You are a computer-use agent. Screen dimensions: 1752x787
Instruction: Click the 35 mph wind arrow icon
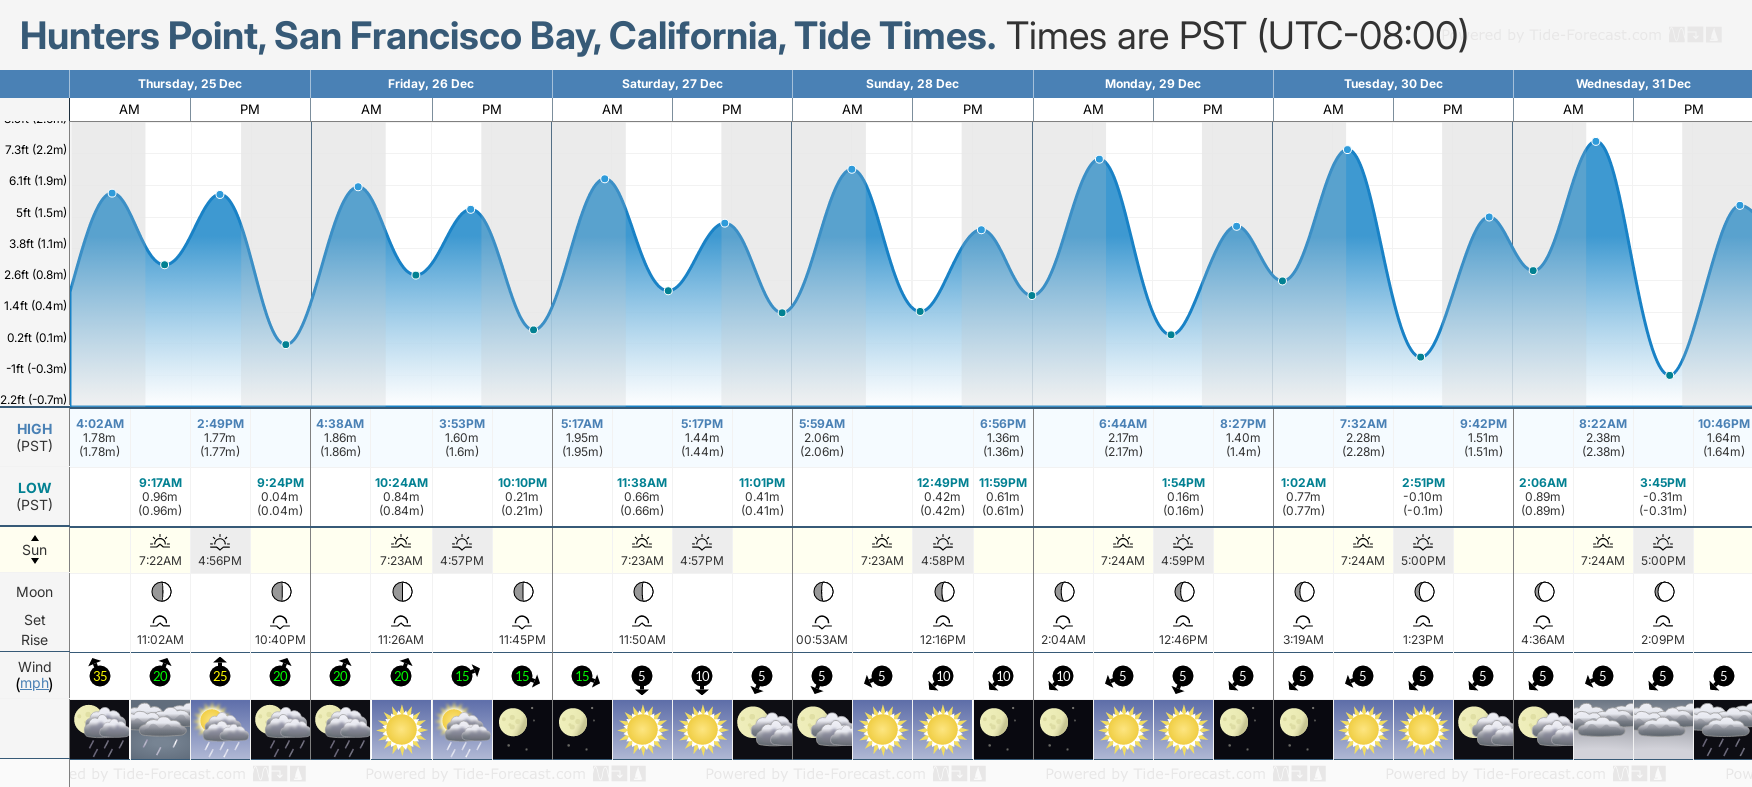[x=99, y=673]
